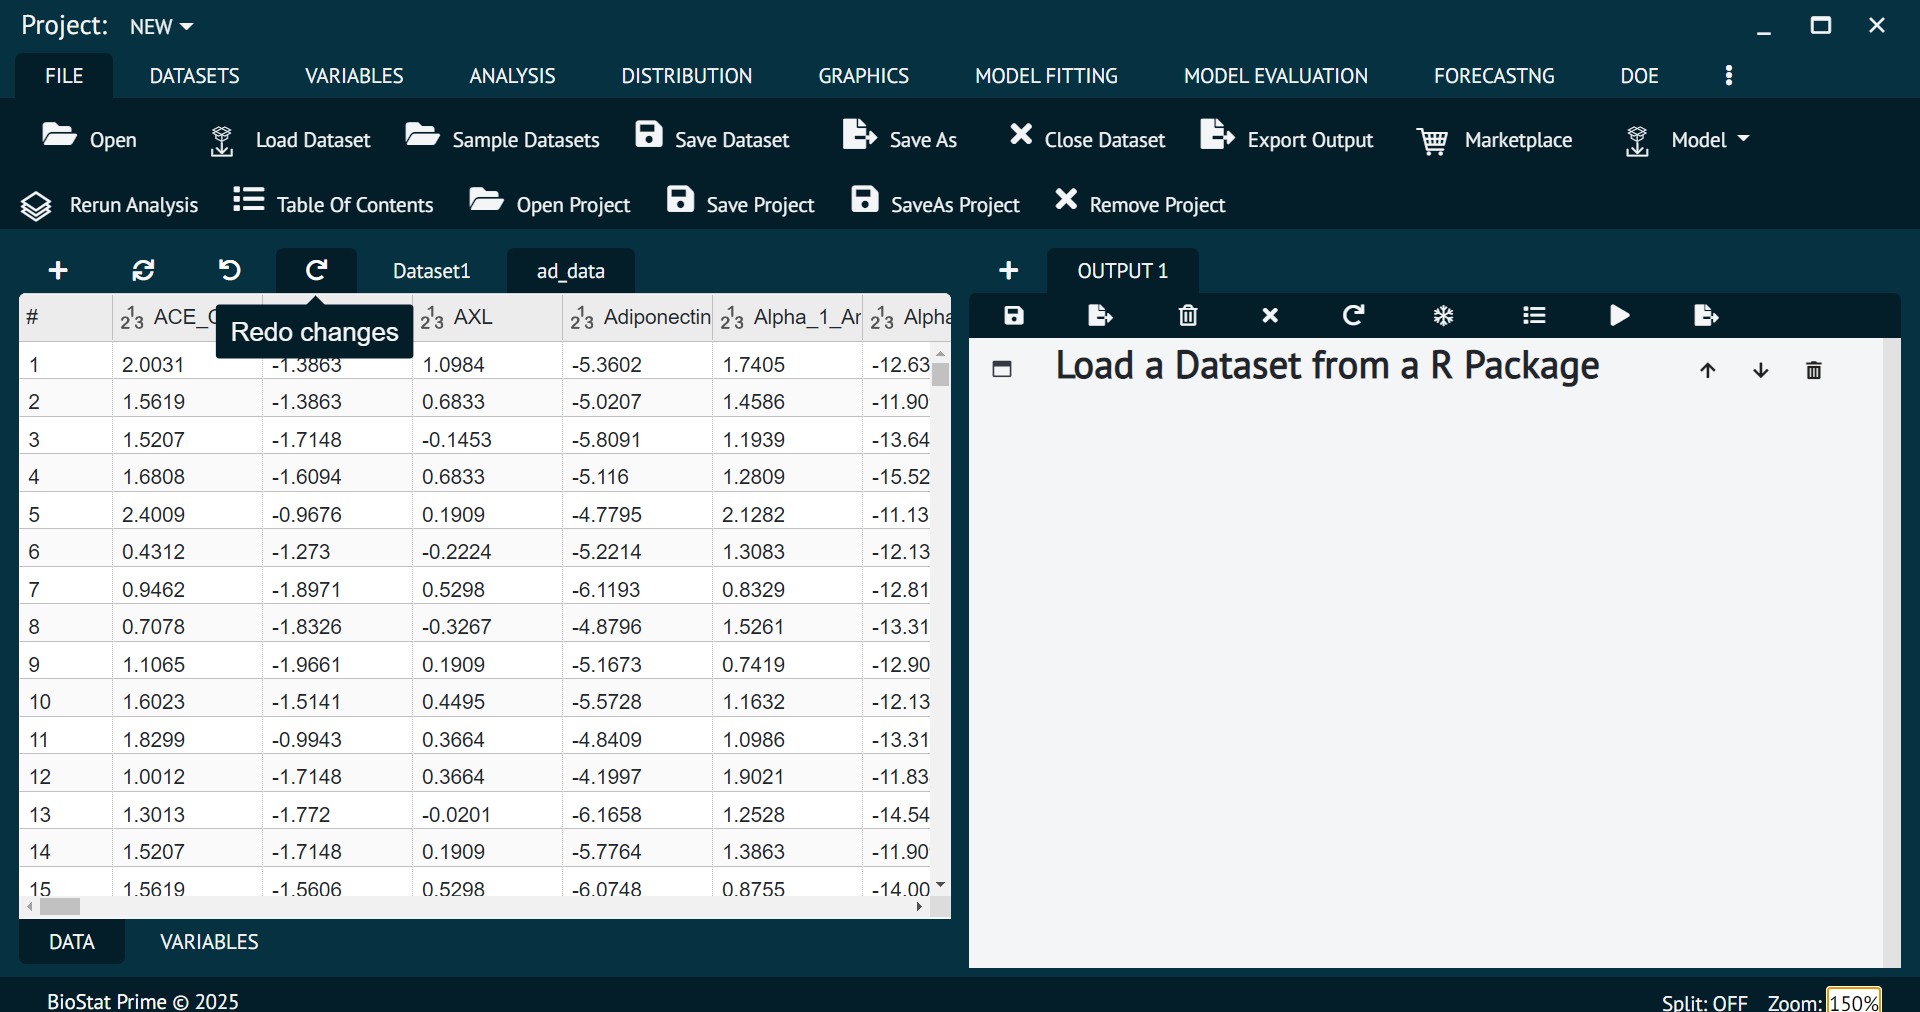Delete output using the trash icon
The height and width of the screenshot is (1012, 1920).
point(1187,316)
